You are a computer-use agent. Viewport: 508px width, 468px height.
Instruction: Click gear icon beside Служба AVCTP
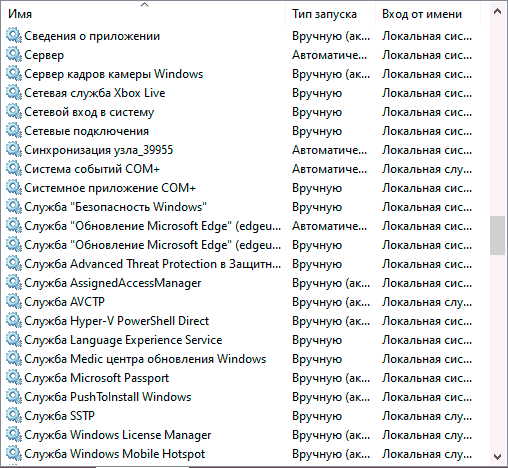click(14, 302)
